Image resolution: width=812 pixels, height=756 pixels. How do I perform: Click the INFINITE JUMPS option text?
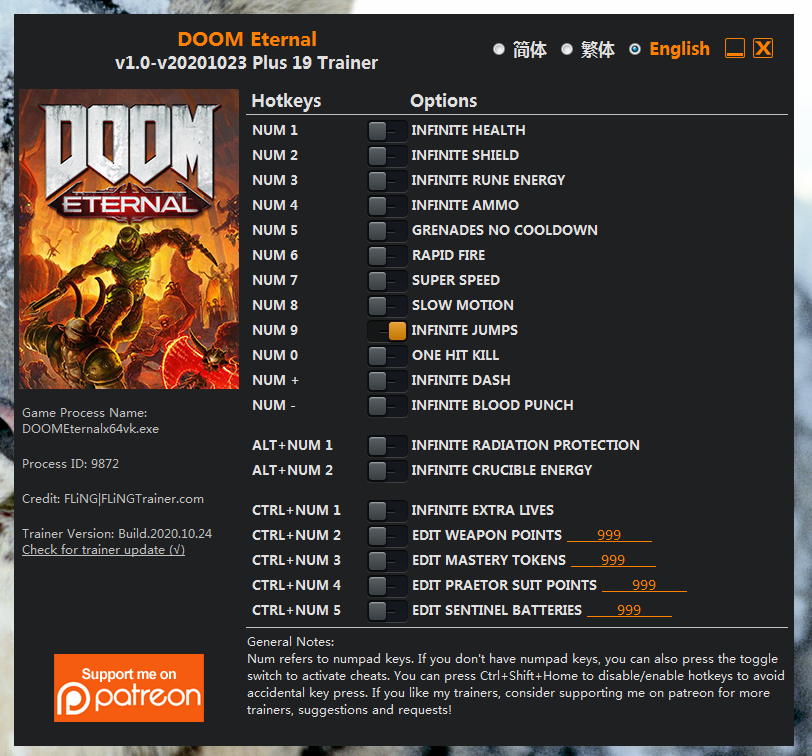(x=465, y=330)
